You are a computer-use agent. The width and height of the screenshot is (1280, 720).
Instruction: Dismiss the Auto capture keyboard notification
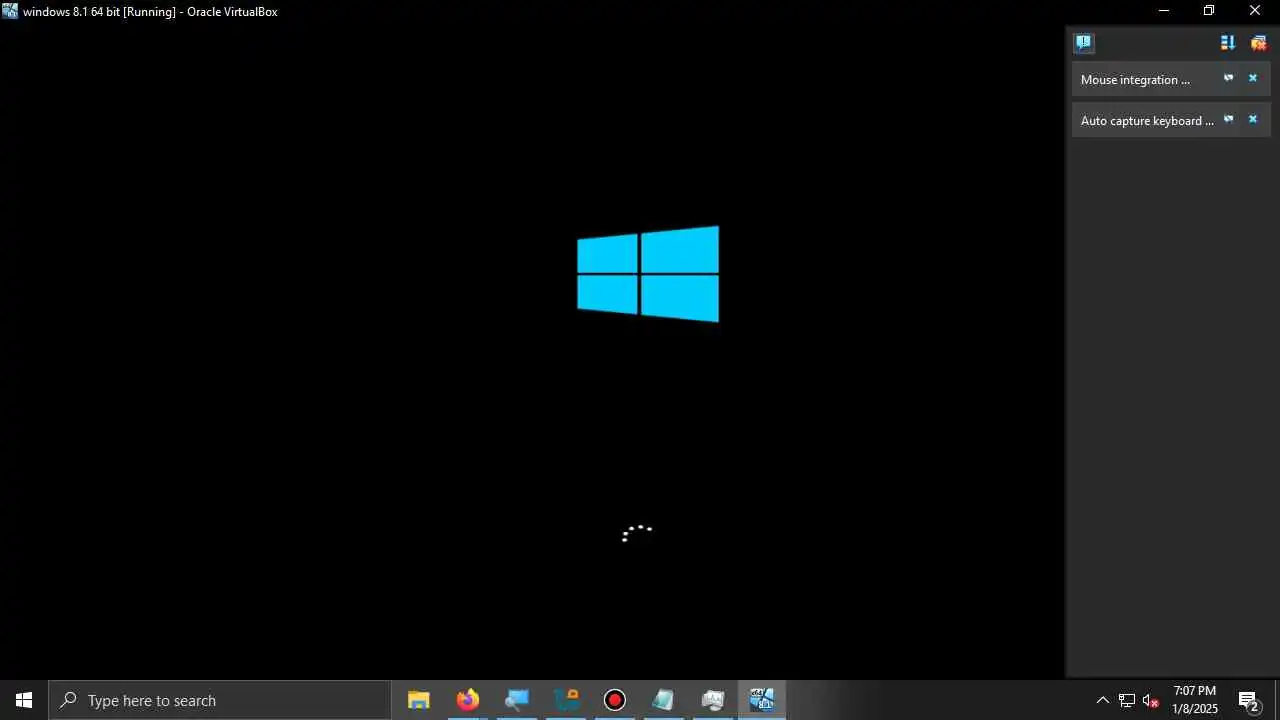(1252, 119)
